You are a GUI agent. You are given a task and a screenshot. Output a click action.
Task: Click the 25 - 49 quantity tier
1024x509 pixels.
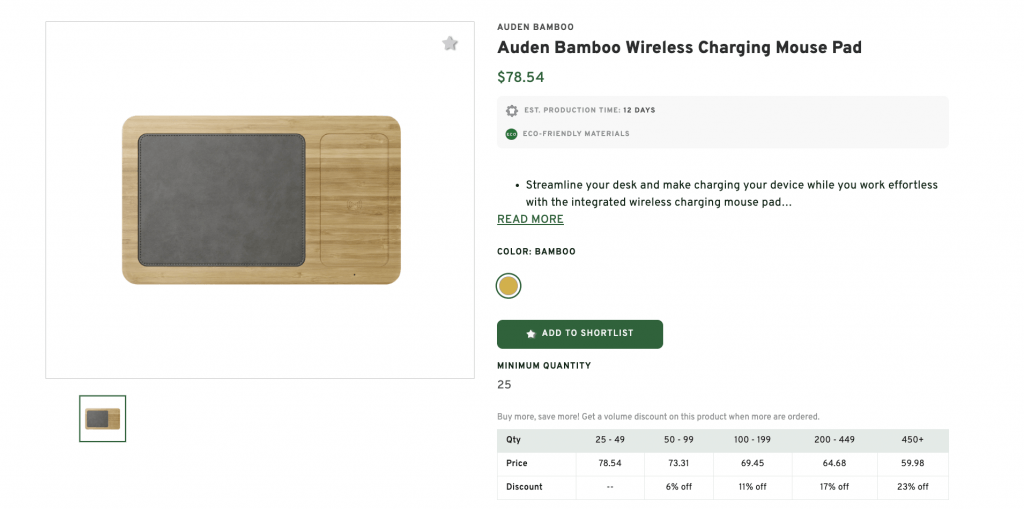pos(610,440)
